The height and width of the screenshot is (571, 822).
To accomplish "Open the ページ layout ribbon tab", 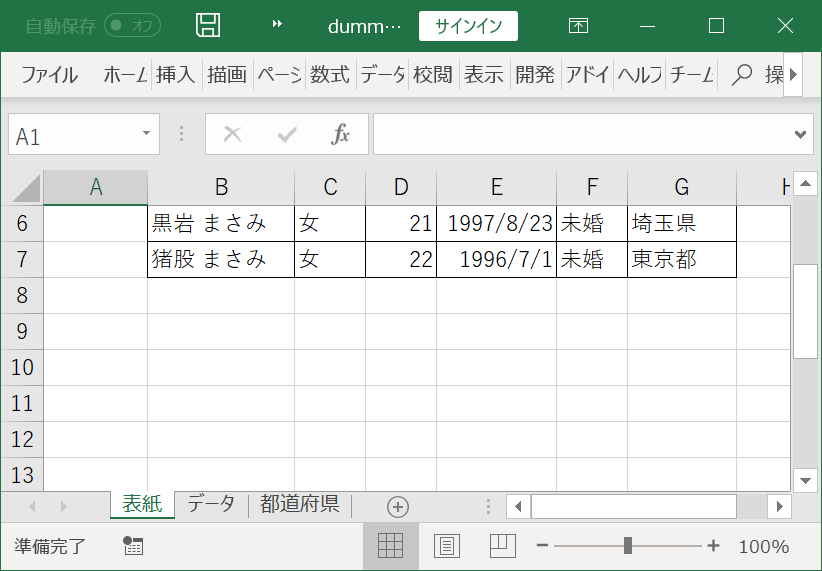I will [279, 75].
